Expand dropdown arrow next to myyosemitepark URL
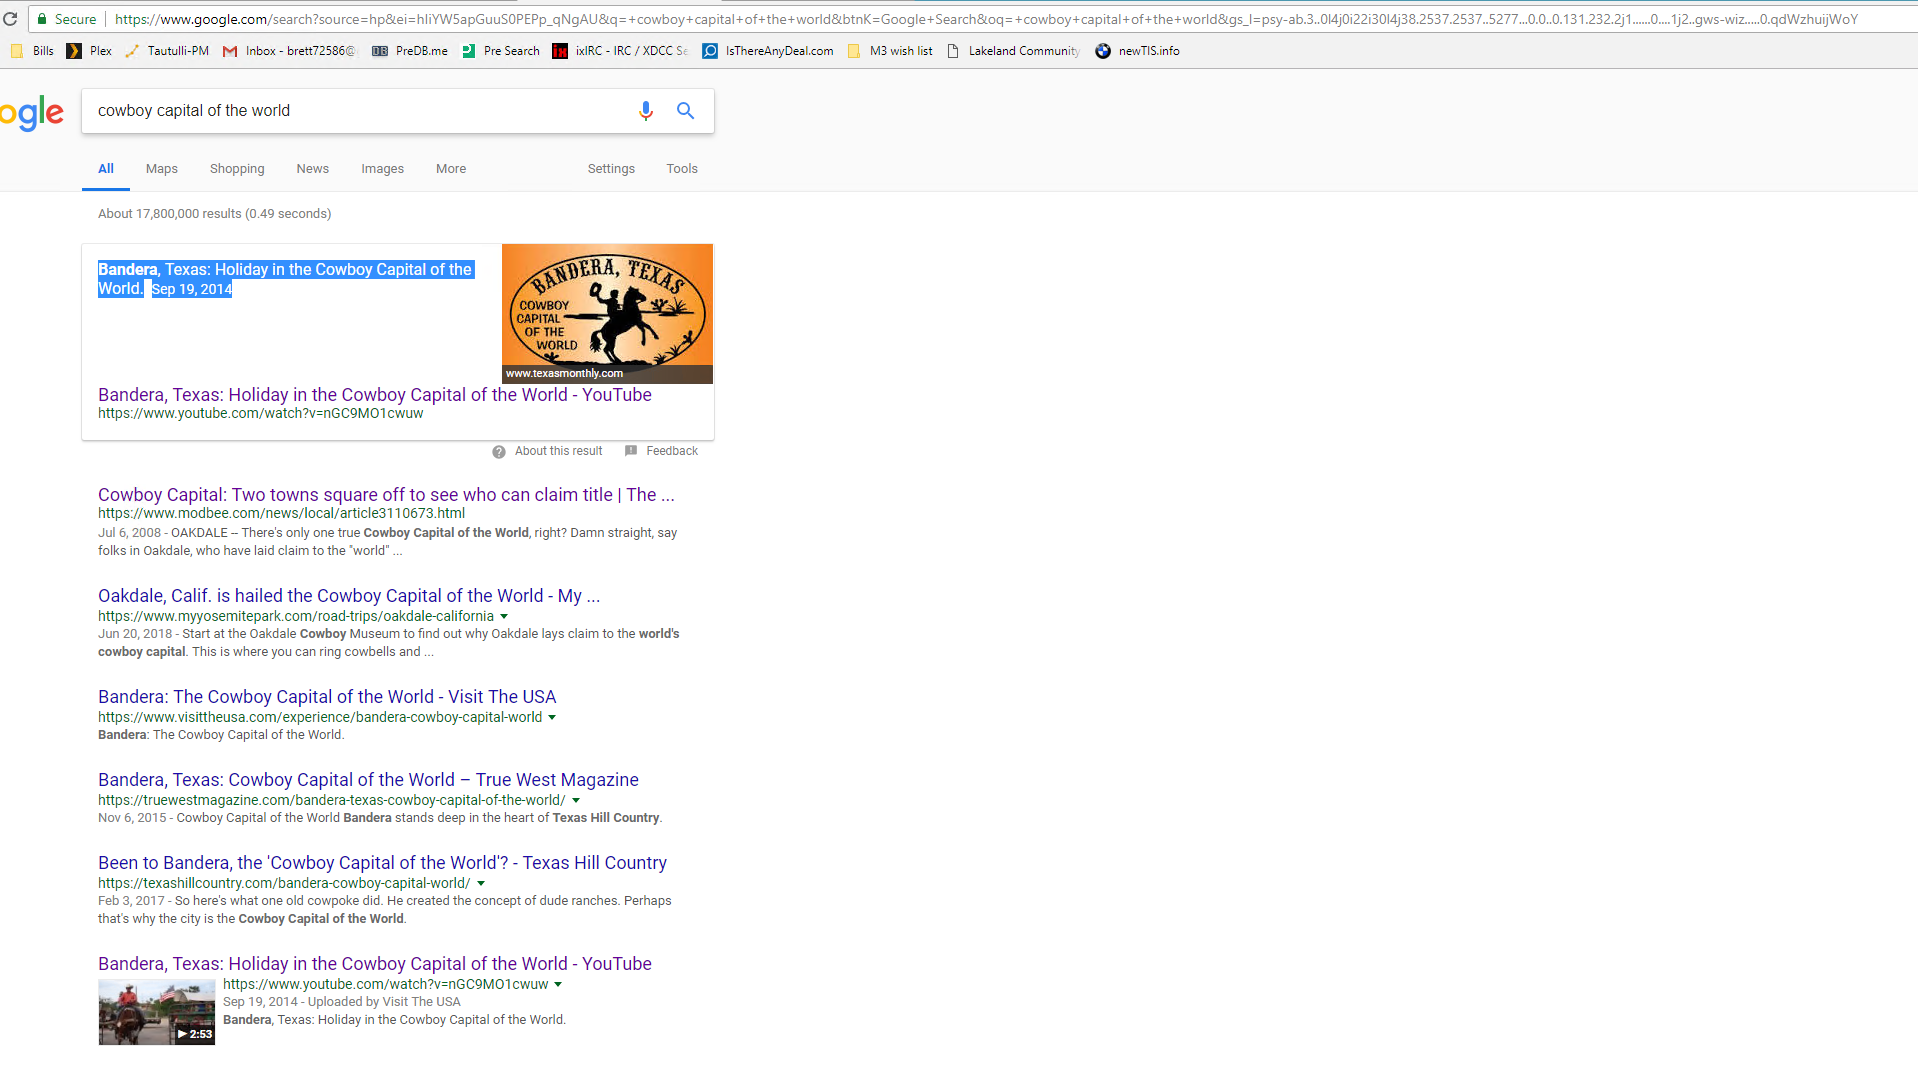 tap(504, 617)
